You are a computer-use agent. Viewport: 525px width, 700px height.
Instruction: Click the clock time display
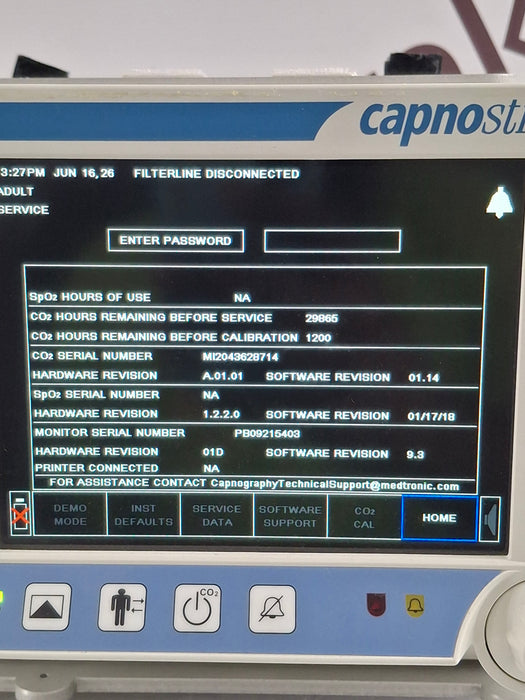click(x=22, y=173)
